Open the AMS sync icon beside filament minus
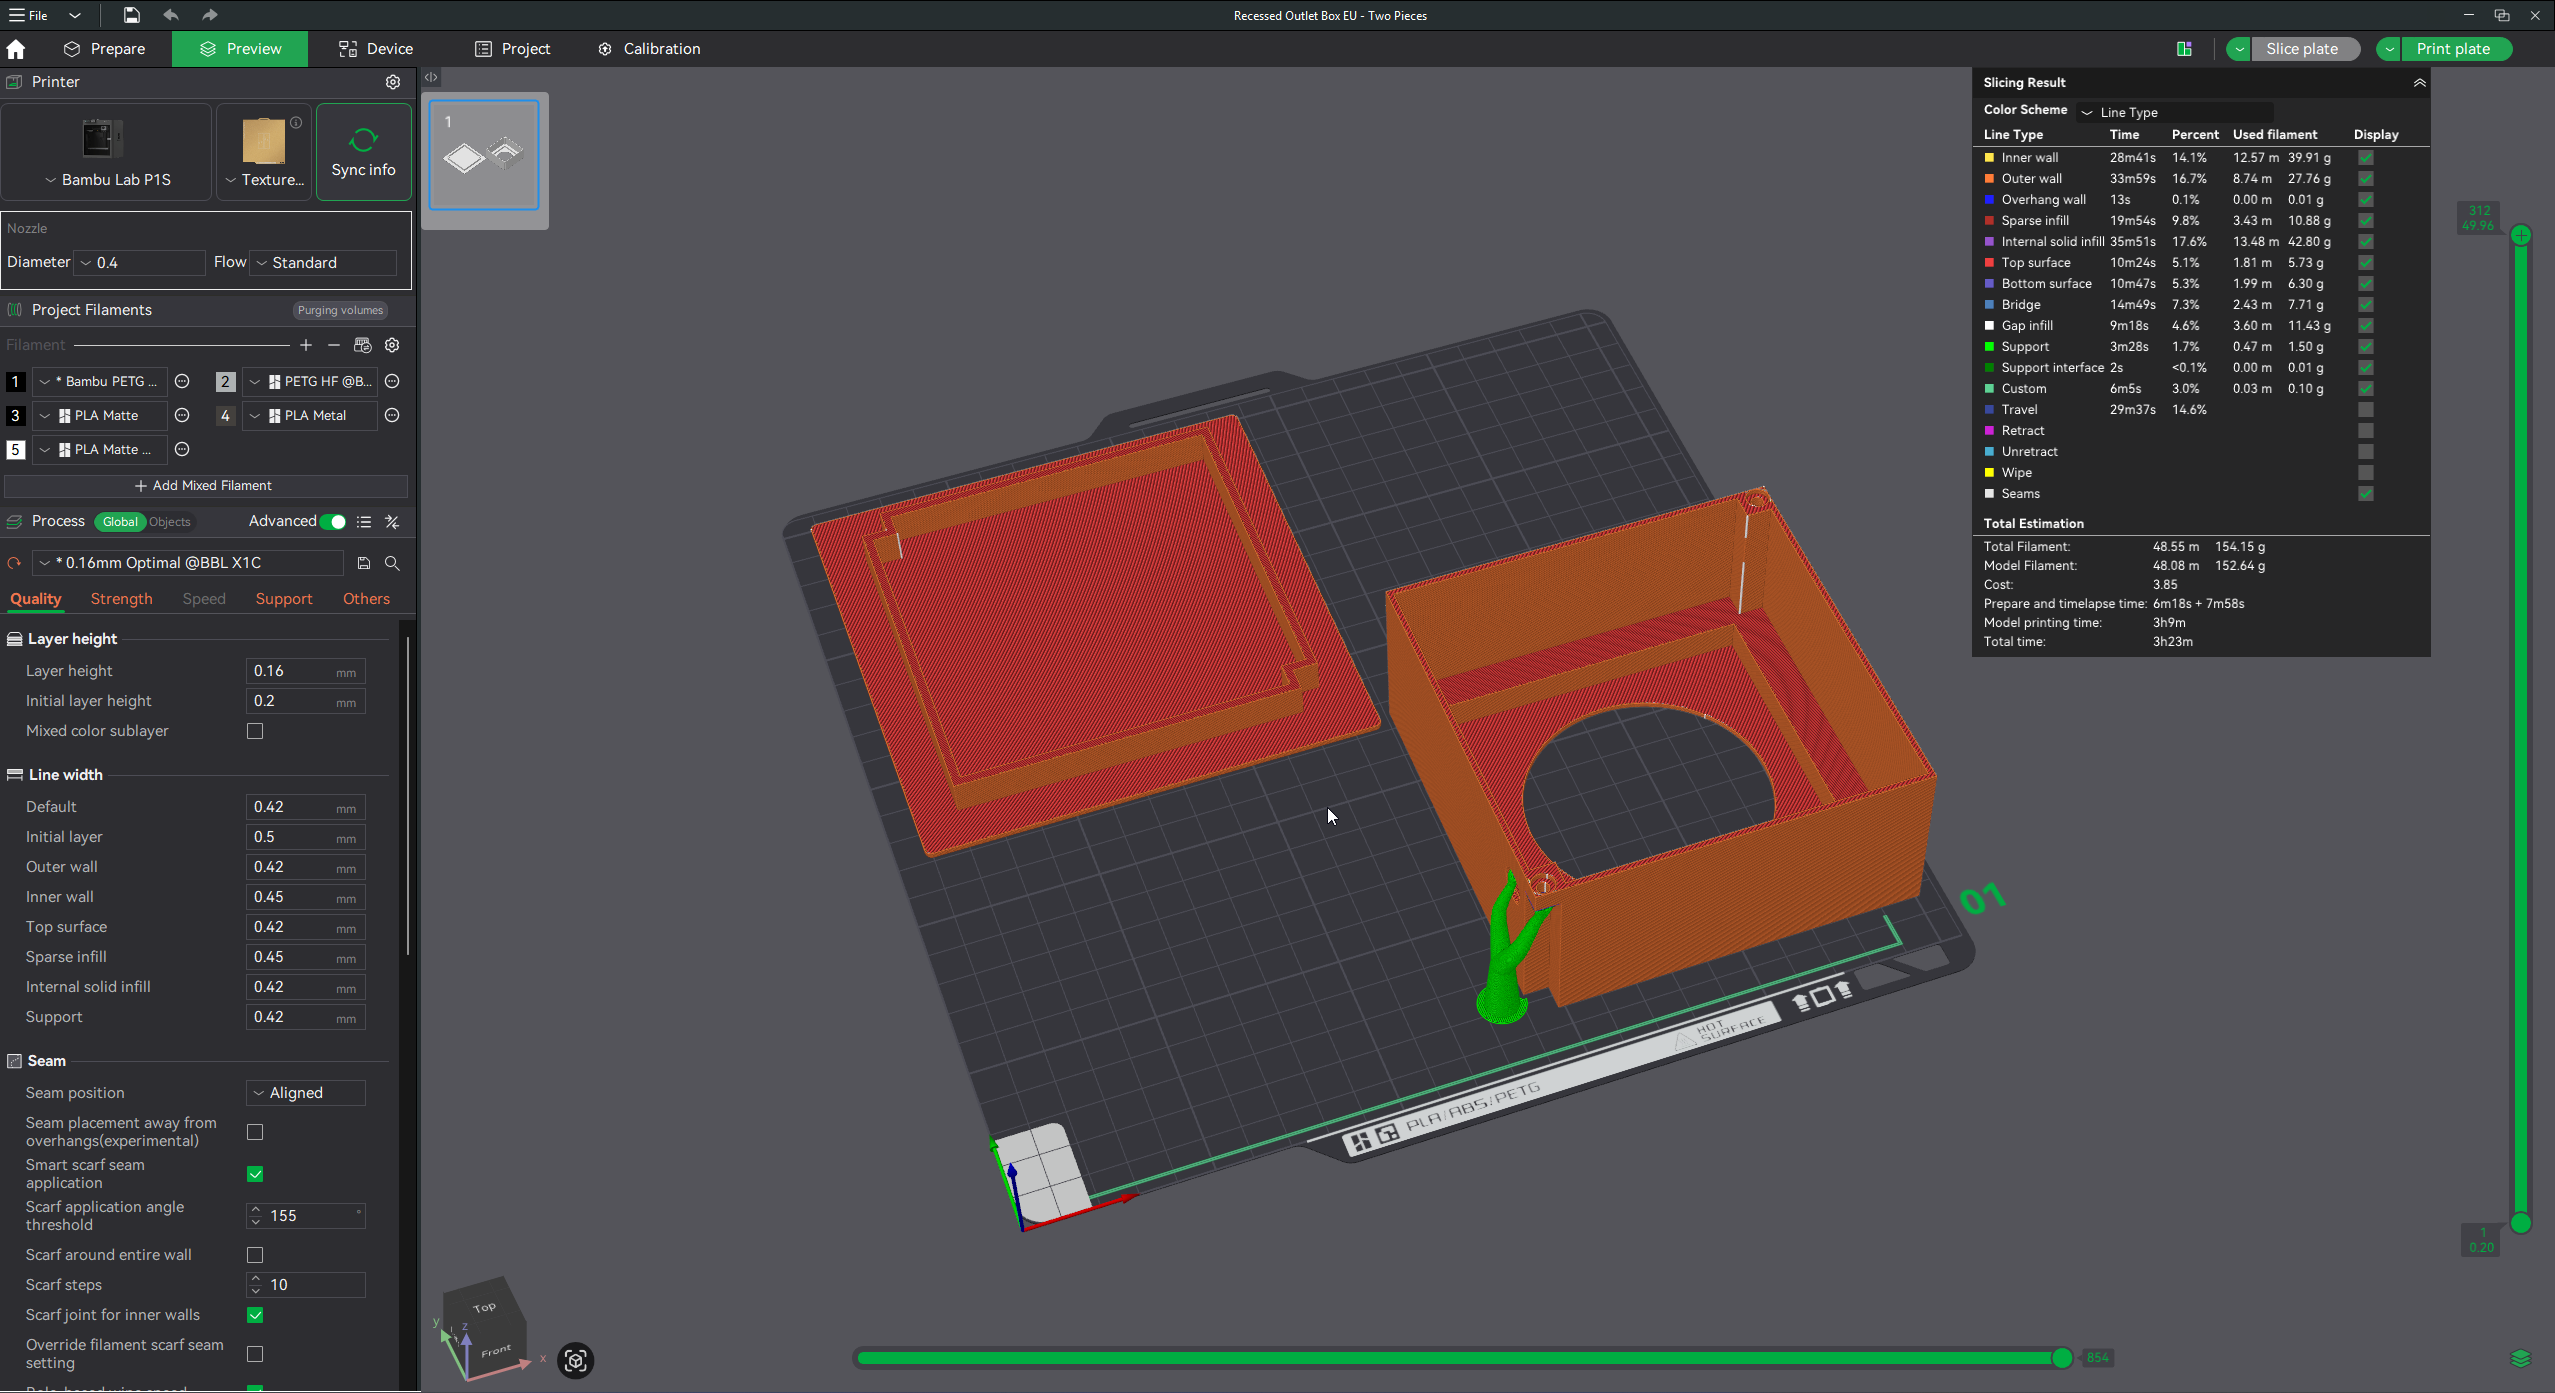 (x=363, y=345)
